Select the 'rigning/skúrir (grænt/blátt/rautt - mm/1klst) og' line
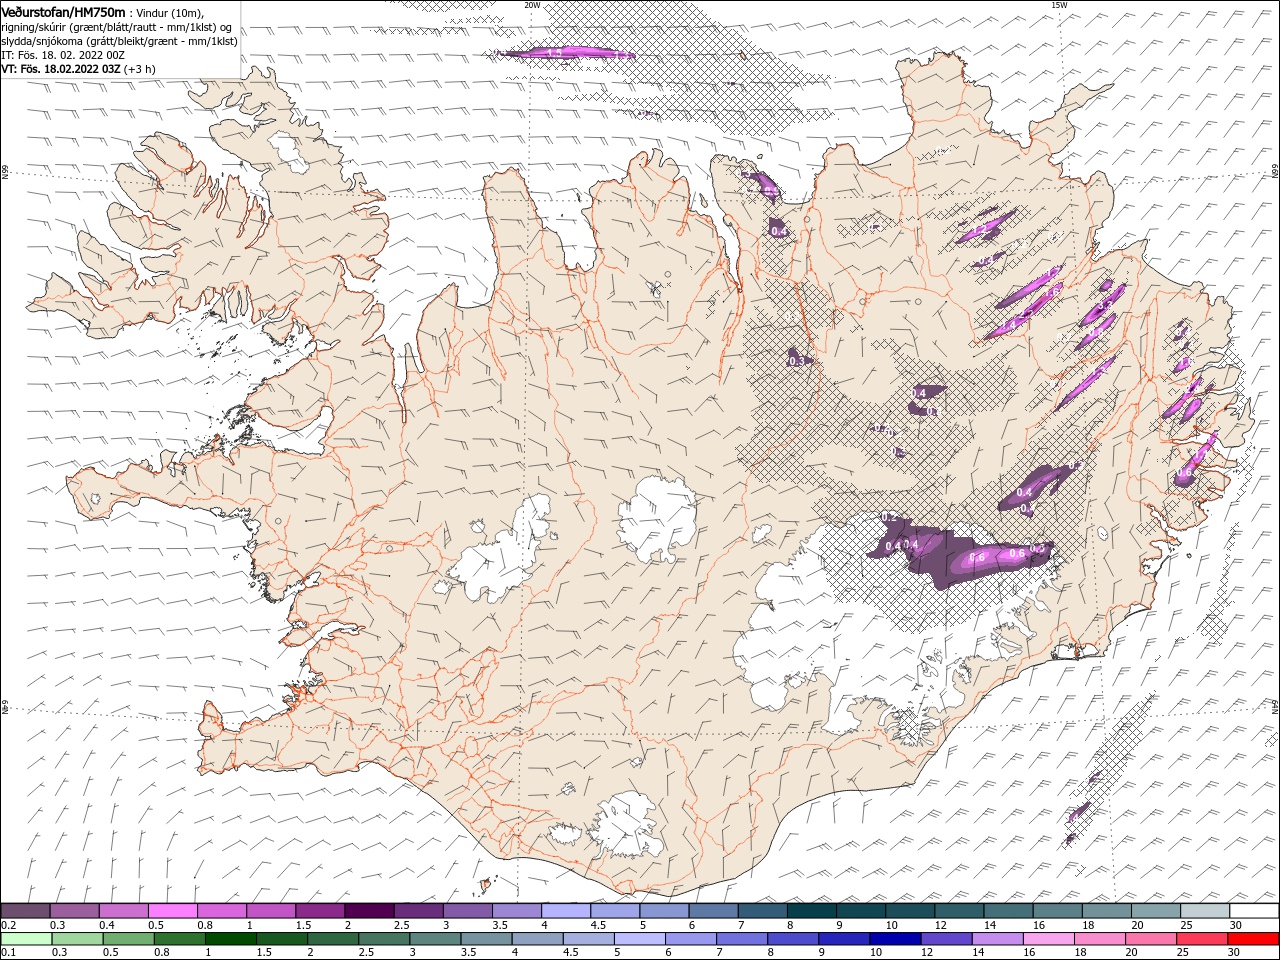Image resolution: width=1280 pixels, height=960 pixels. (116, 27)
